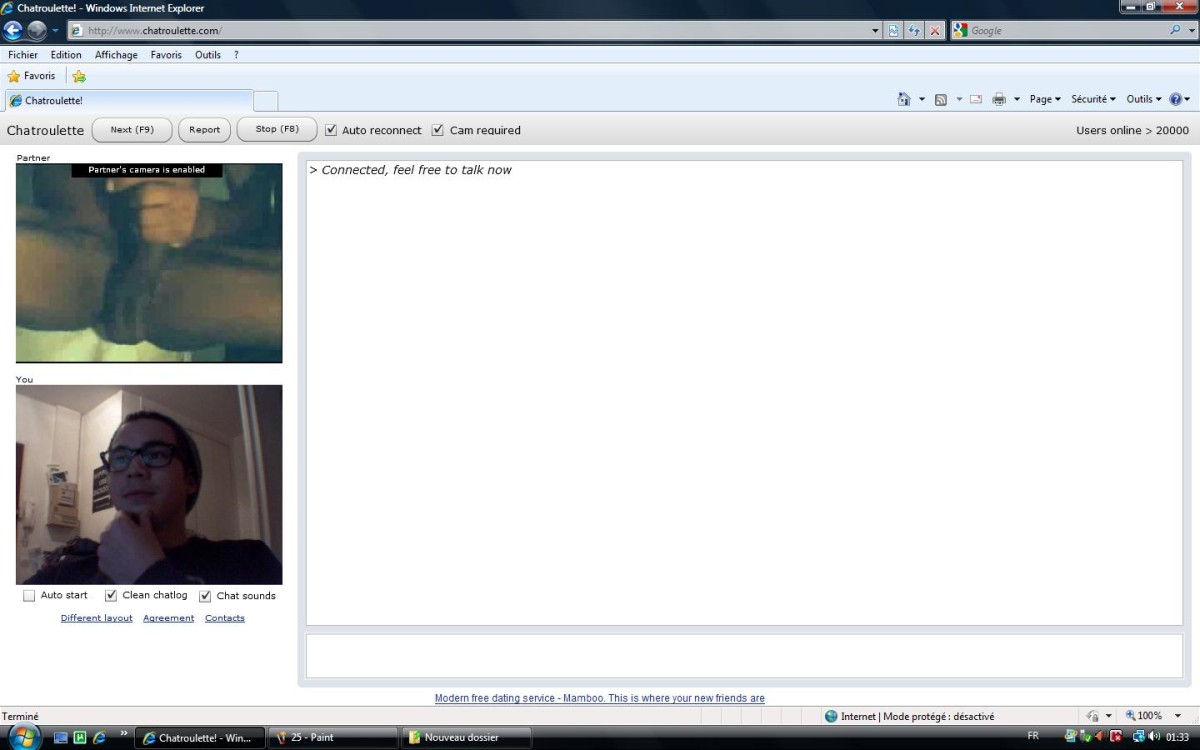The height and width of the screenshot is (750, 1200).
Task: Click the Stop (F8) button
Action: (x=277, y=130)
